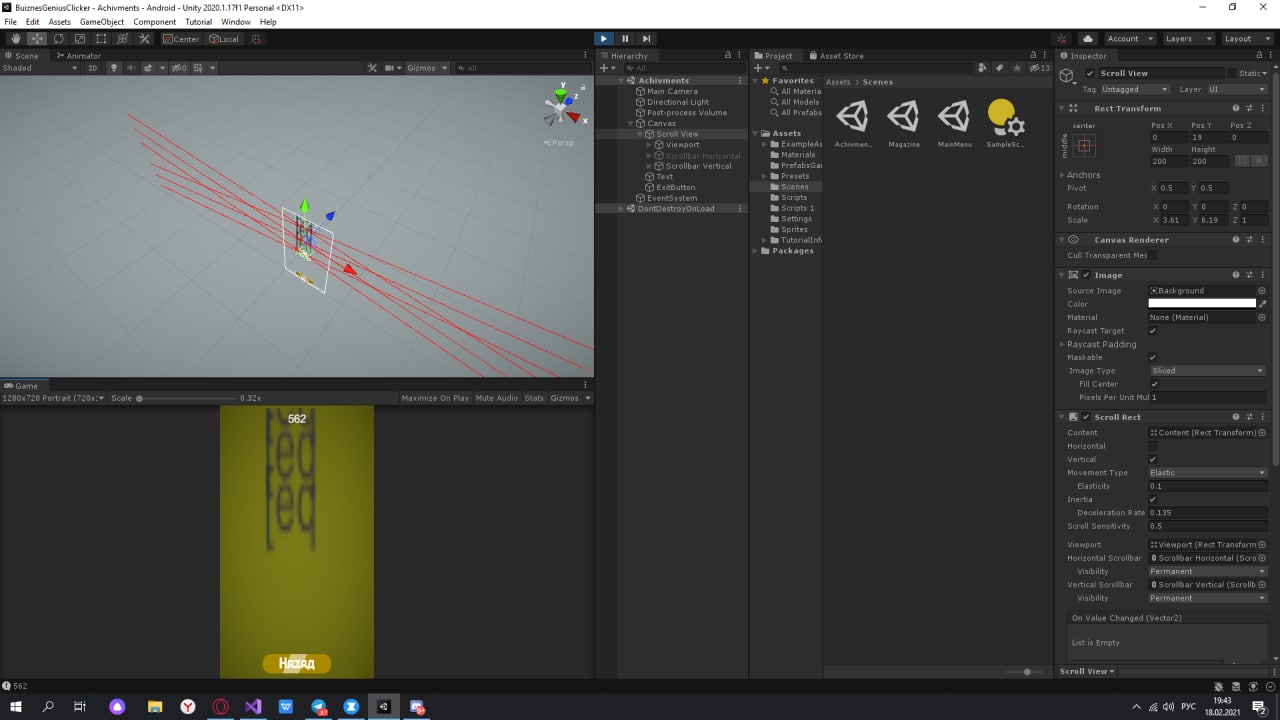Open the Window menu
1280x720 pixels.
(x=236, y=21)
